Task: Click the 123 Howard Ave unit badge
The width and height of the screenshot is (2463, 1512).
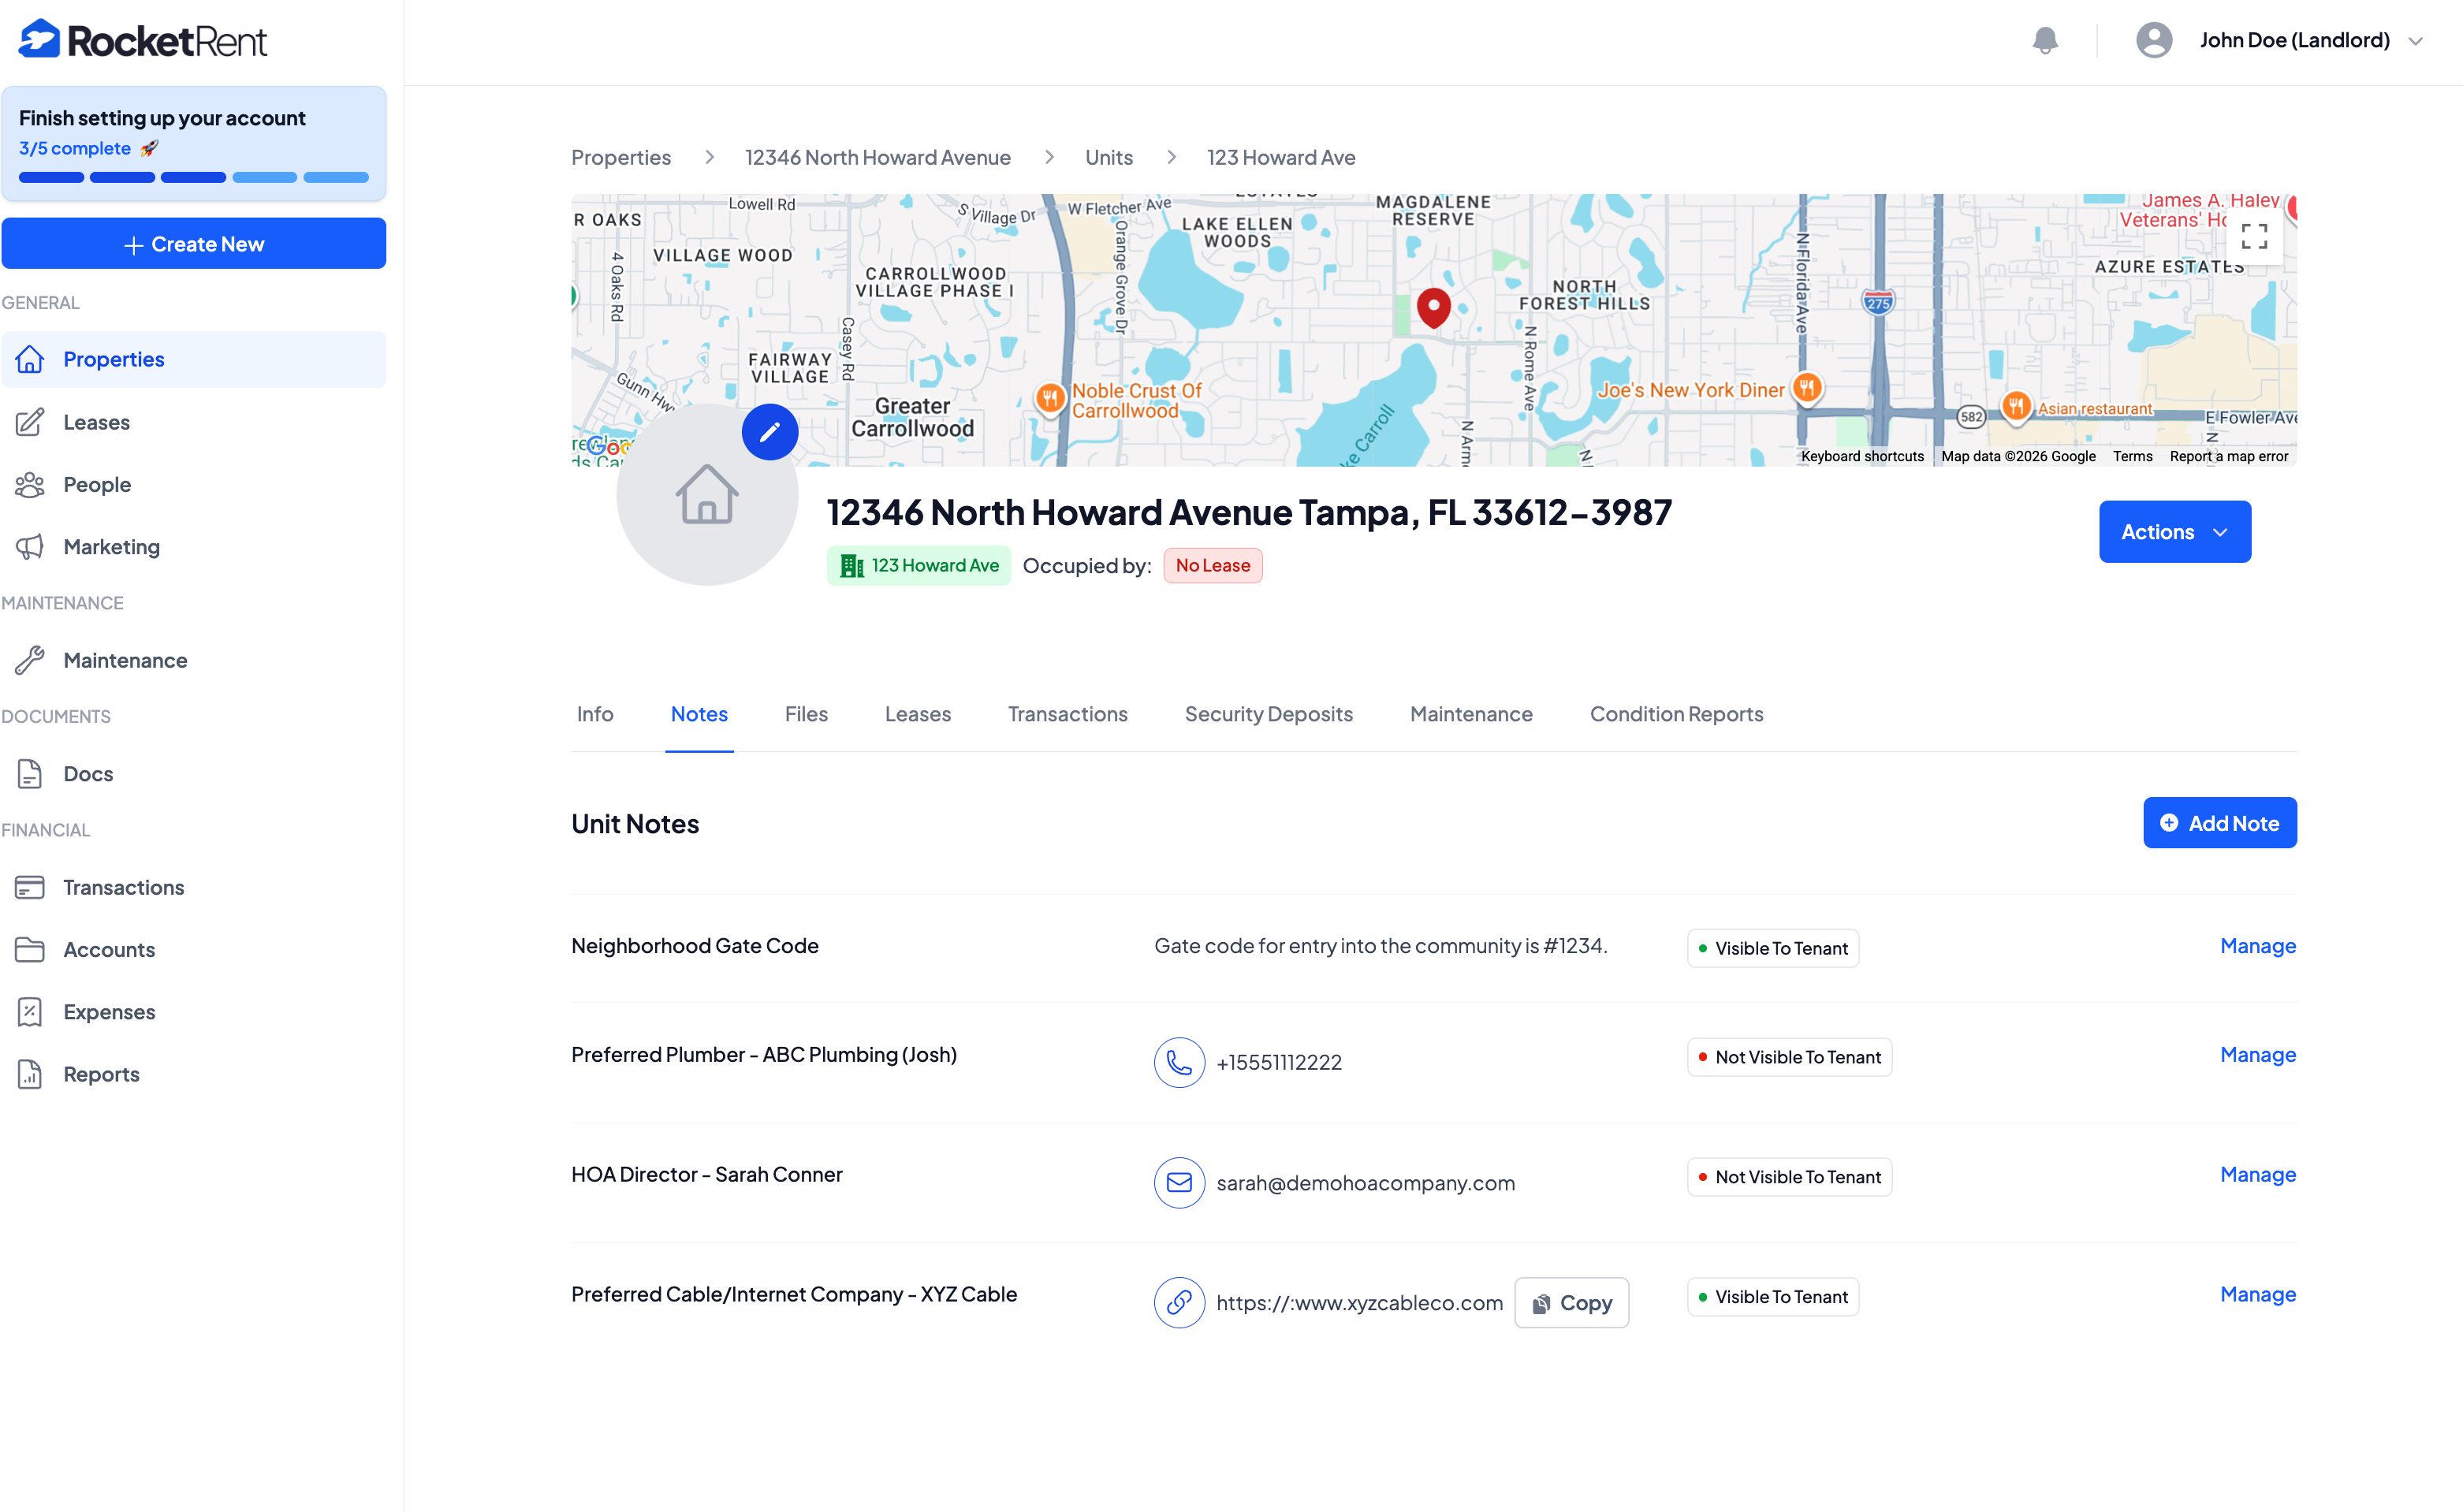Action: (x=918, y=565)
